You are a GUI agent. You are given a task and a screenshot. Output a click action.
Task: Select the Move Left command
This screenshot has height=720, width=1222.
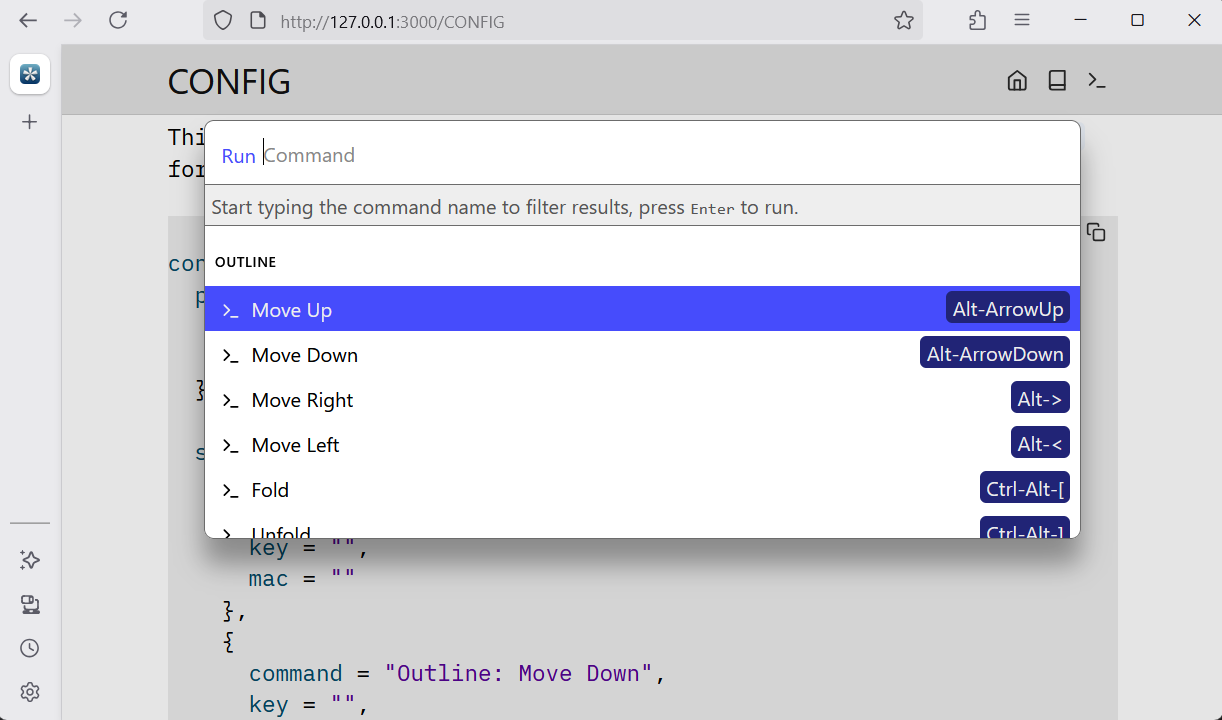(x=642, y=444)
